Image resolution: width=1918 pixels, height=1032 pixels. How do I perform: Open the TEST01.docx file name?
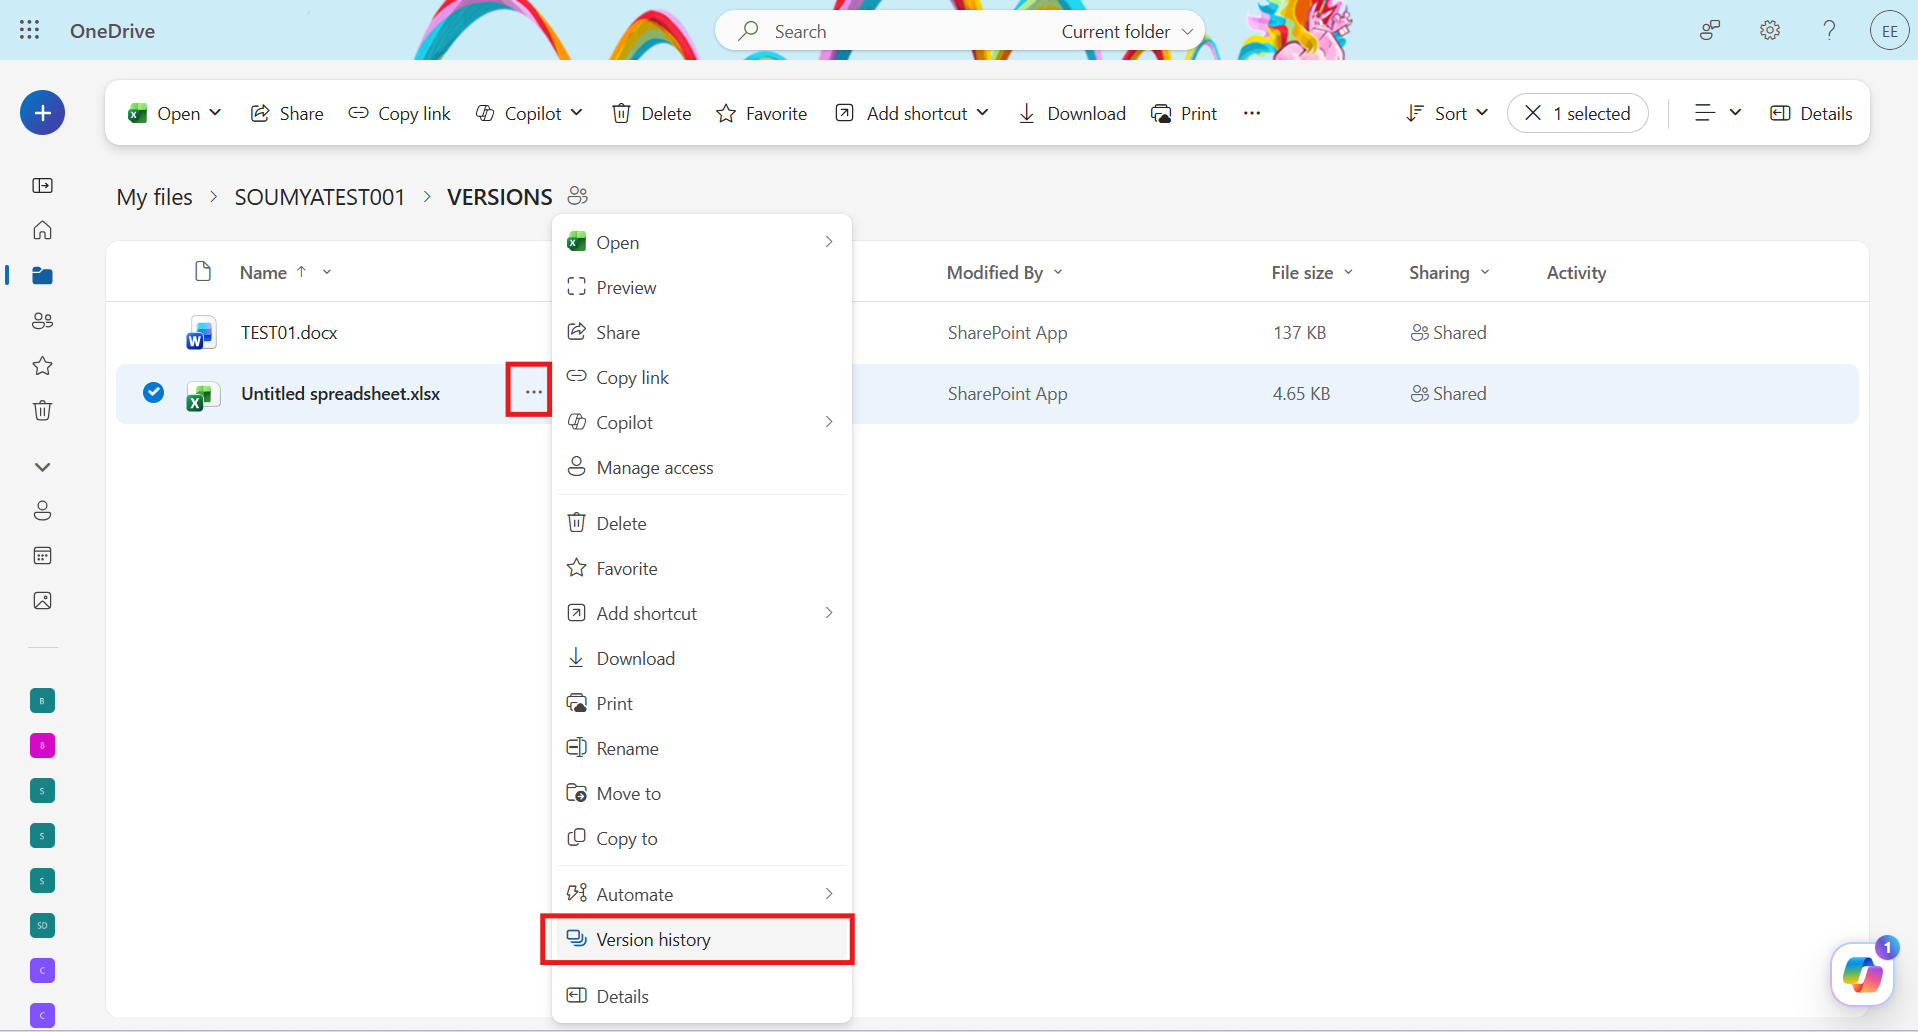click(289, 333)
